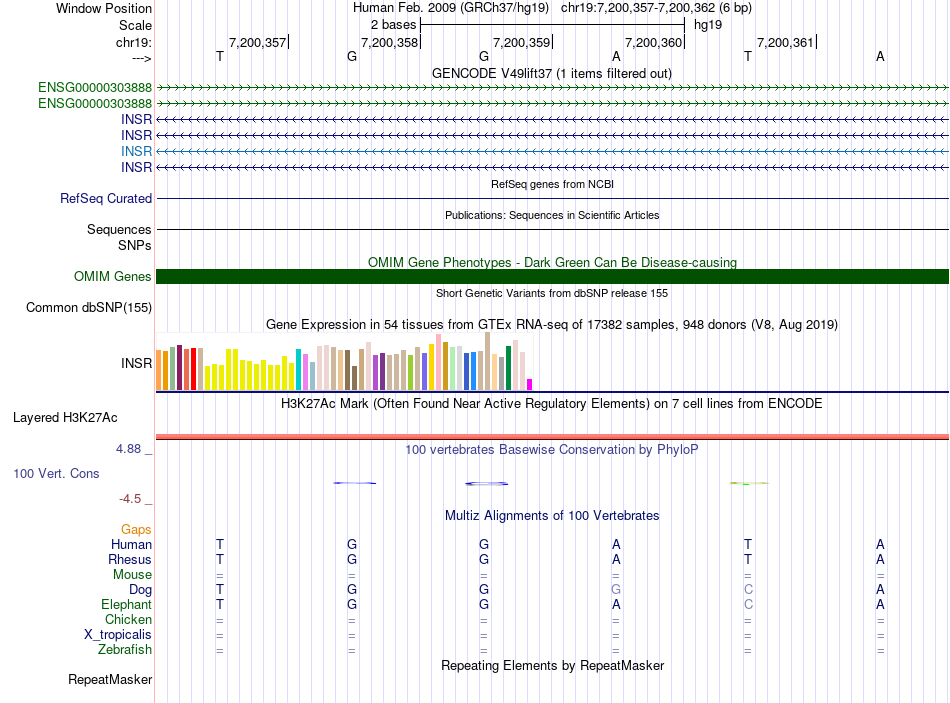Click the Window Position label
The width and height of the screenshot is (950, 703).
(104, 8)
